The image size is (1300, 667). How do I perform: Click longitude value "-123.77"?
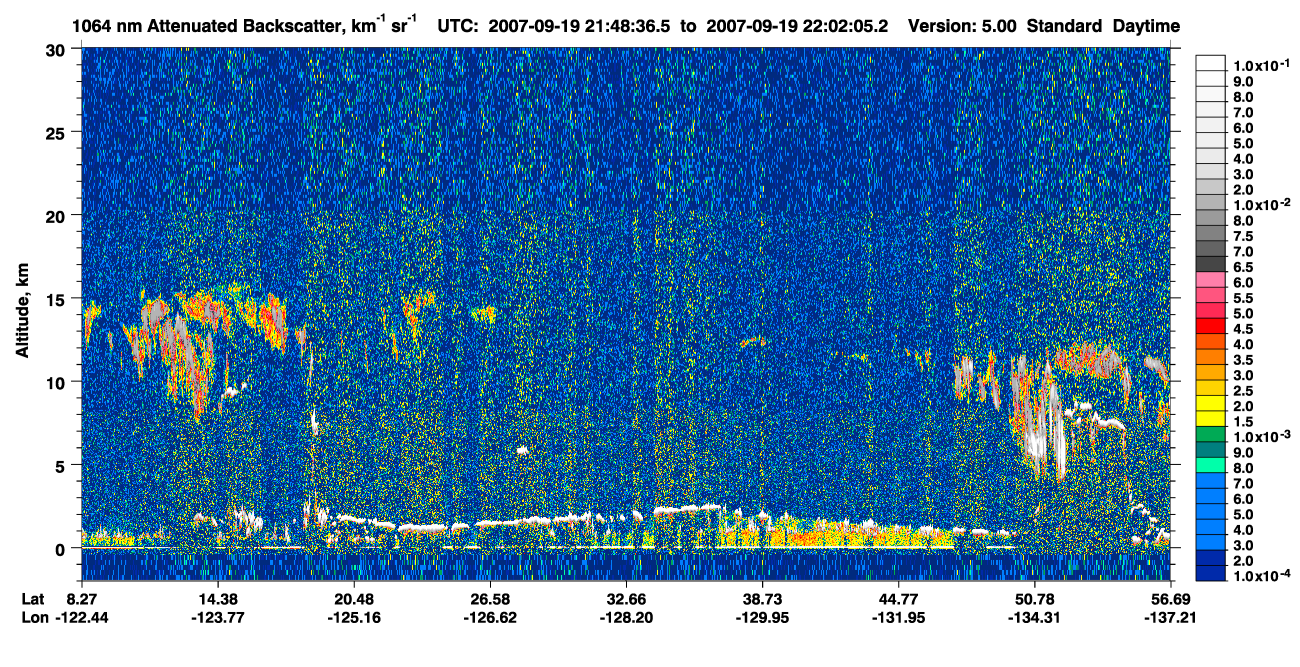click(x=217, y=617)
